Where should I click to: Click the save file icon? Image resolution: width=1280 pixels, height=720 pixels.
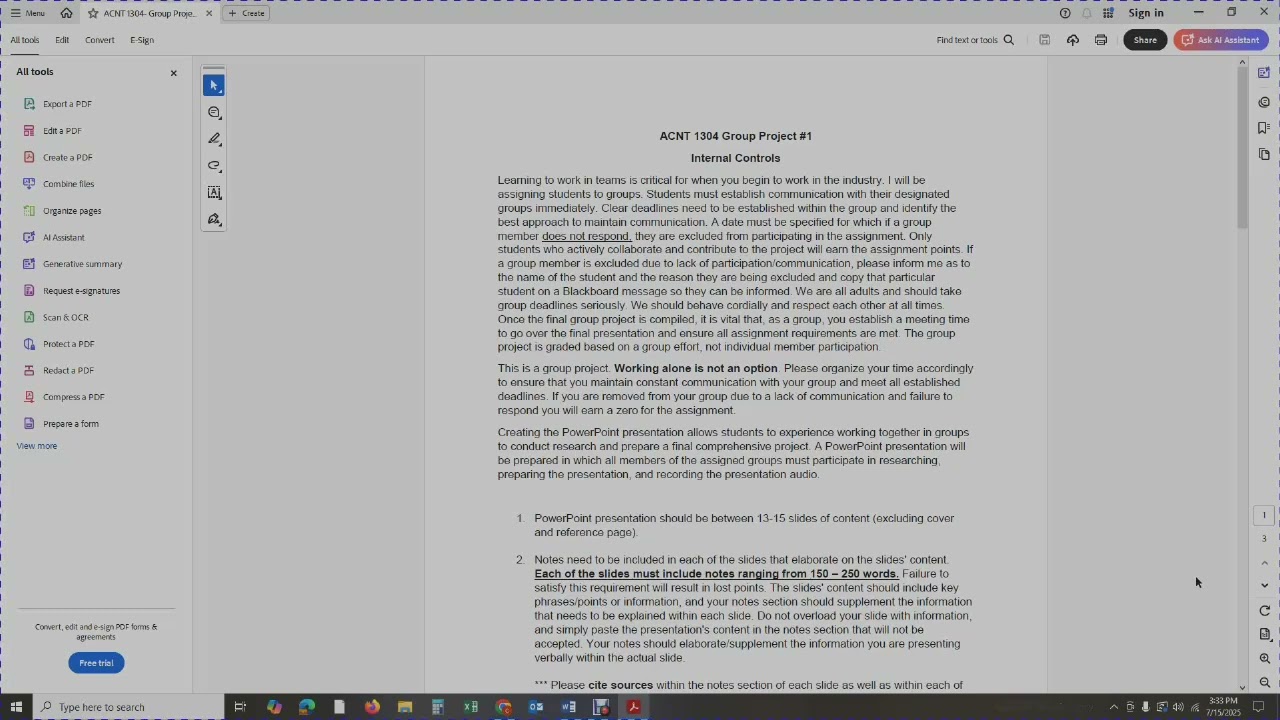click(1045, 40)
